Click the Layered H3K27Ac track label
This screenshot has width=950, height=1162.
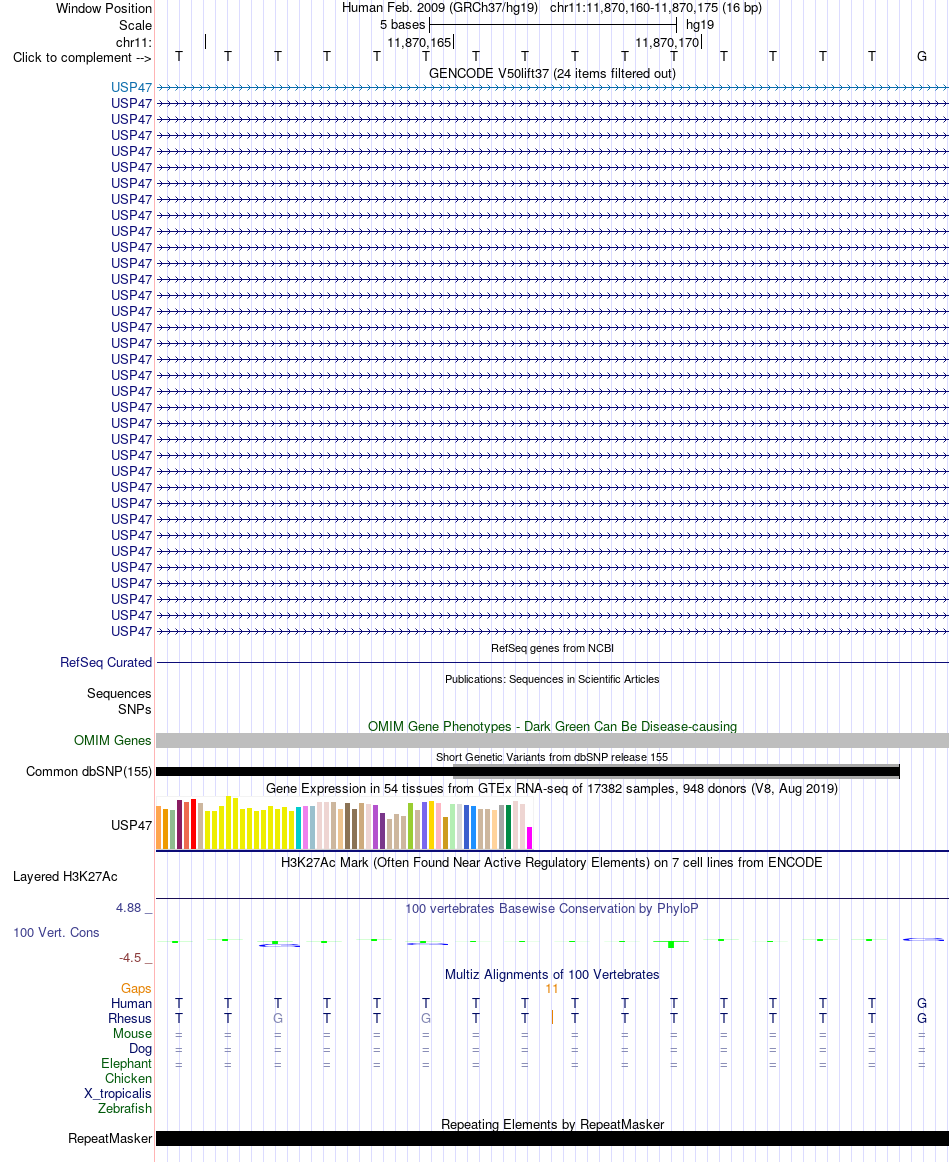[65, 877]
